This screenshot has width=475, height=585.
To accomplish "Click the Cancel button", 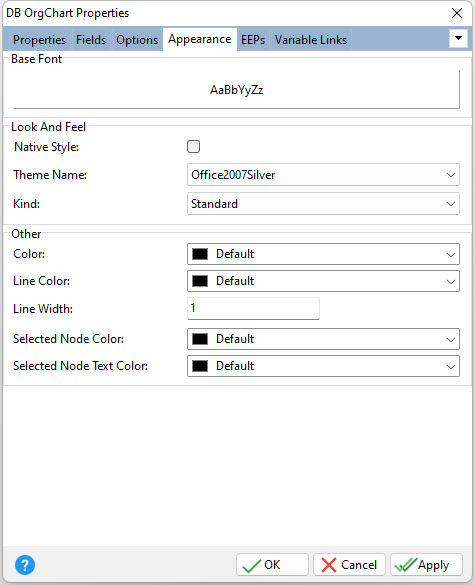I will 349,565.
